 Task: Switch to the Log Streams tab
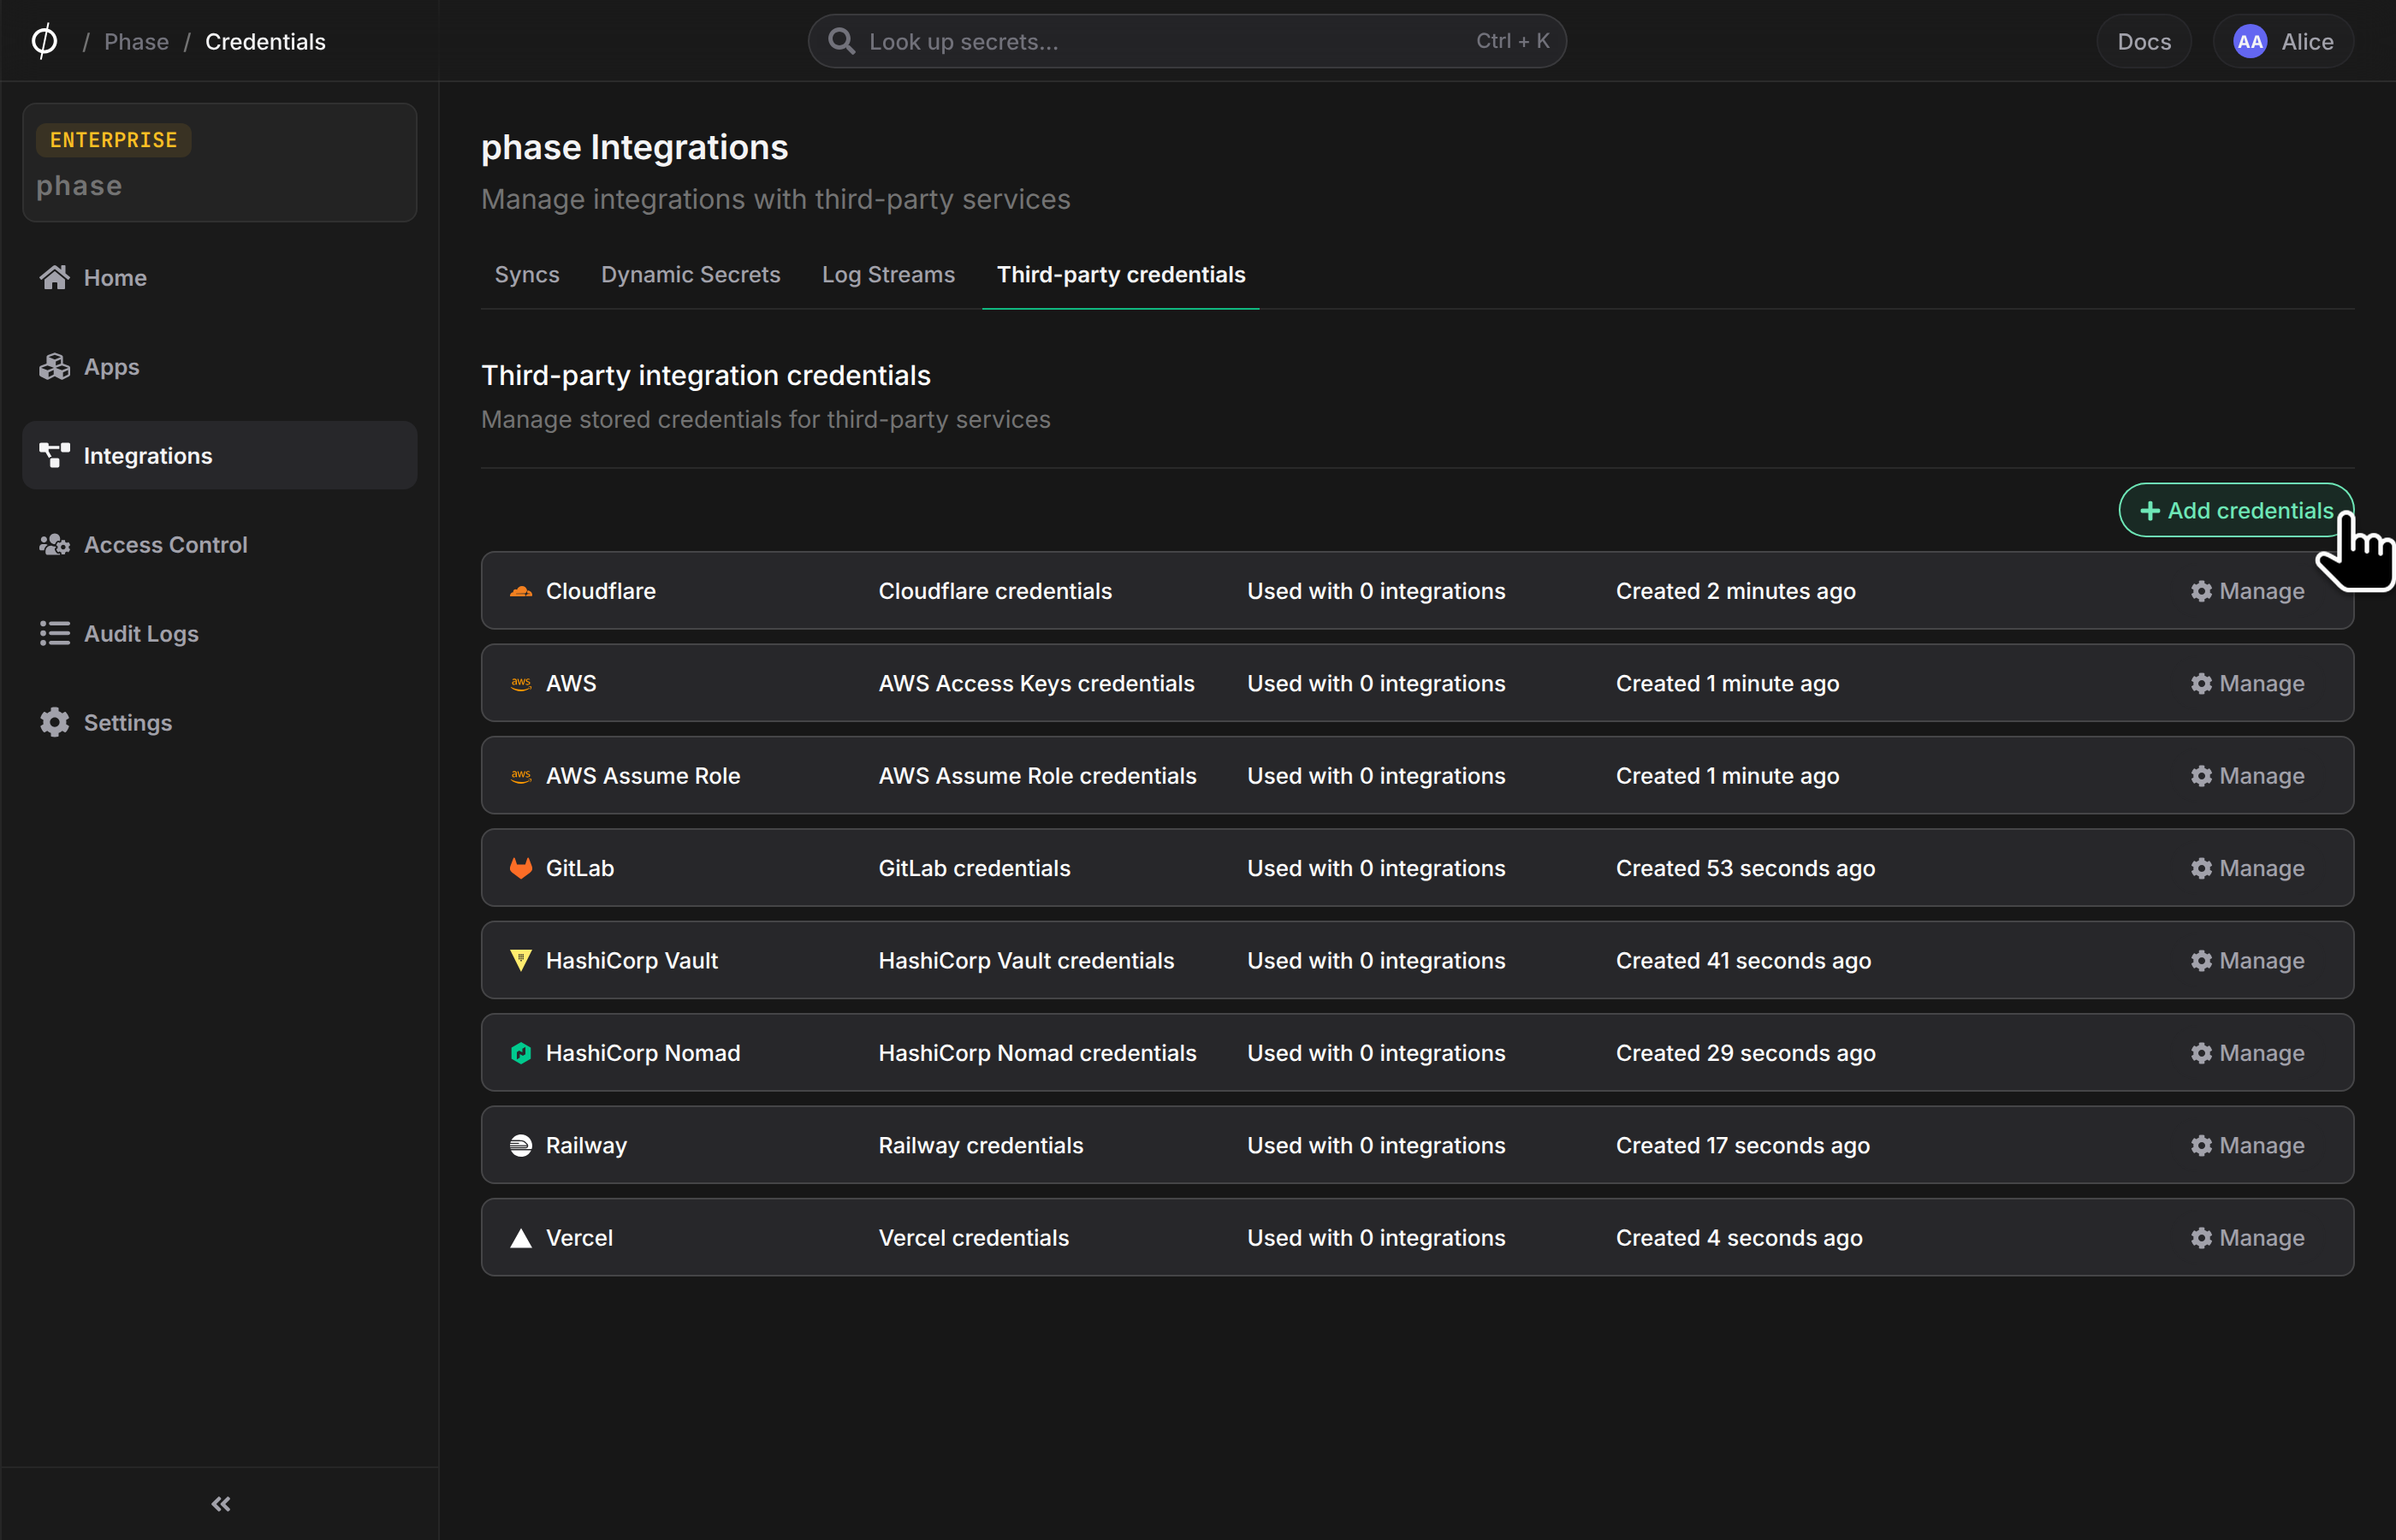[888, 275]
